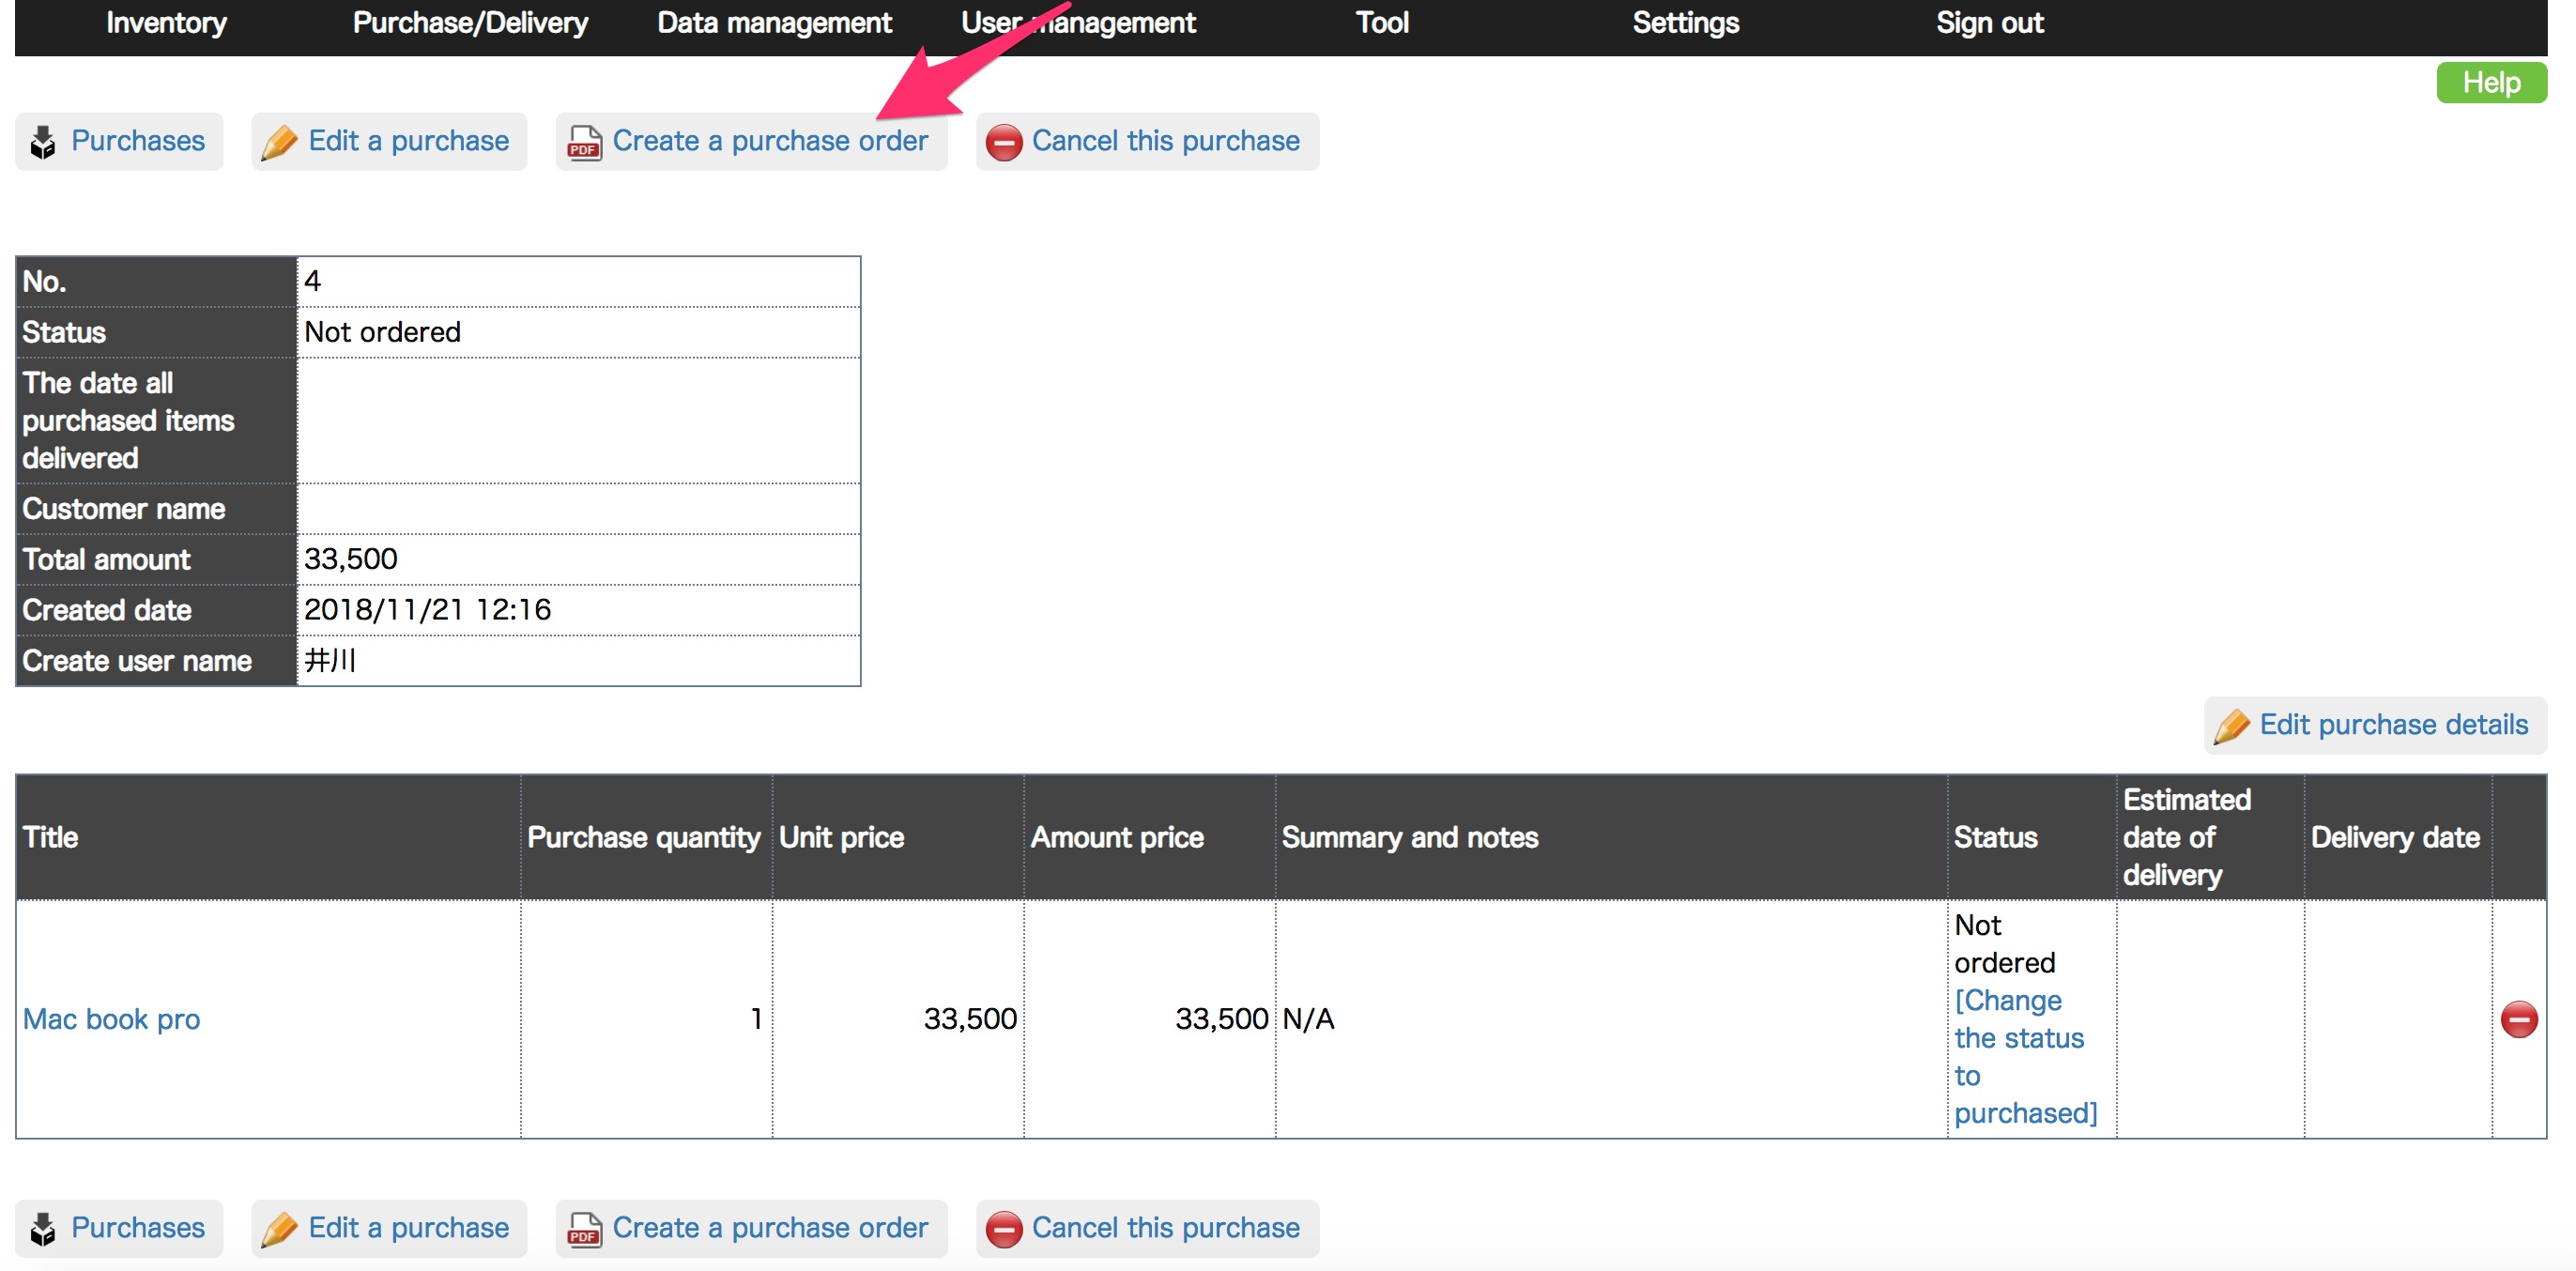
Task: Go to Purchases via top link
Action: point(138,141)
